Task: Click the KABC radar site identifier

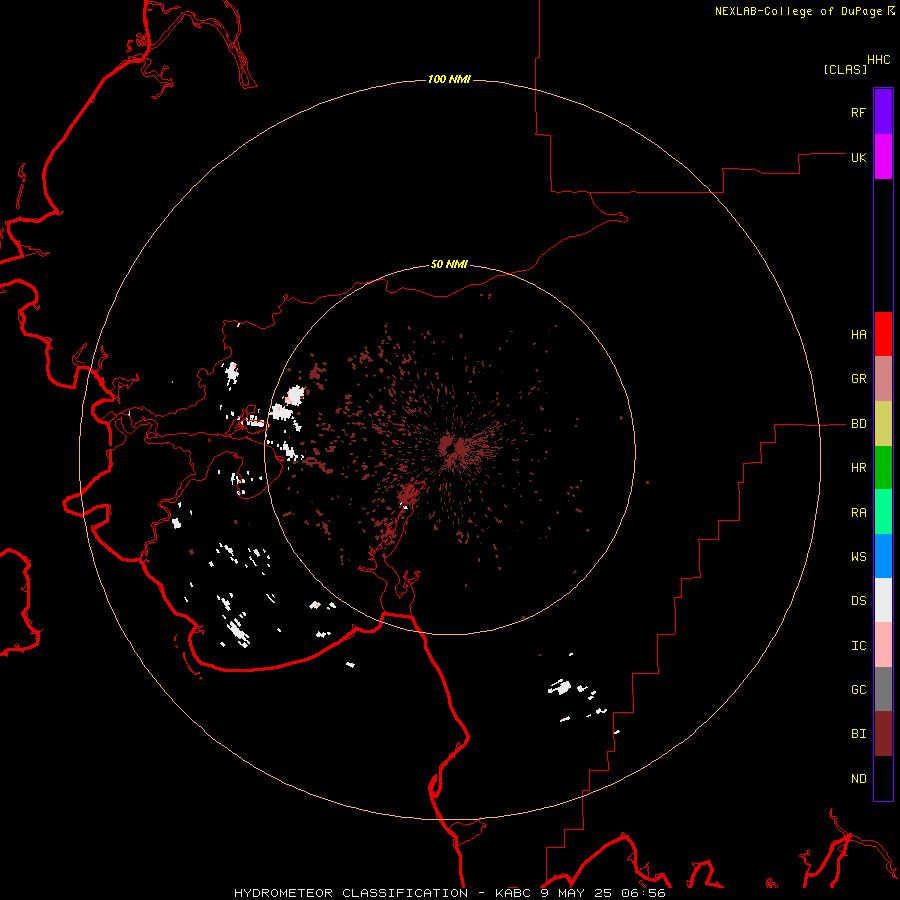Action: point(513,893)
